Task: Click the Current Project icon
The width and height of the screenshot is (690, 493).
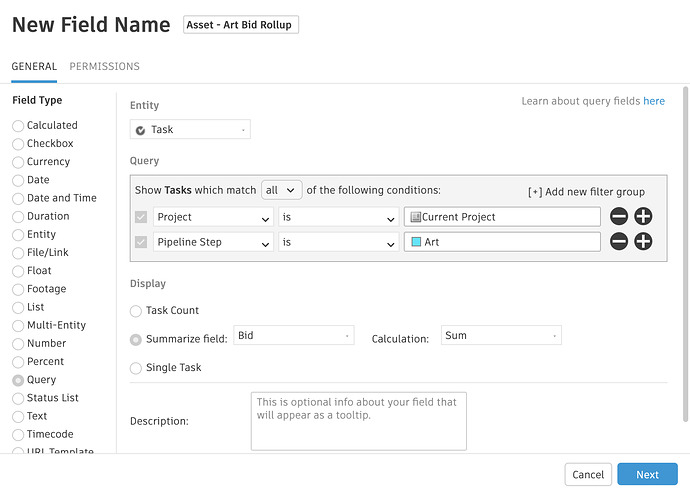Action: pos(415,217)
